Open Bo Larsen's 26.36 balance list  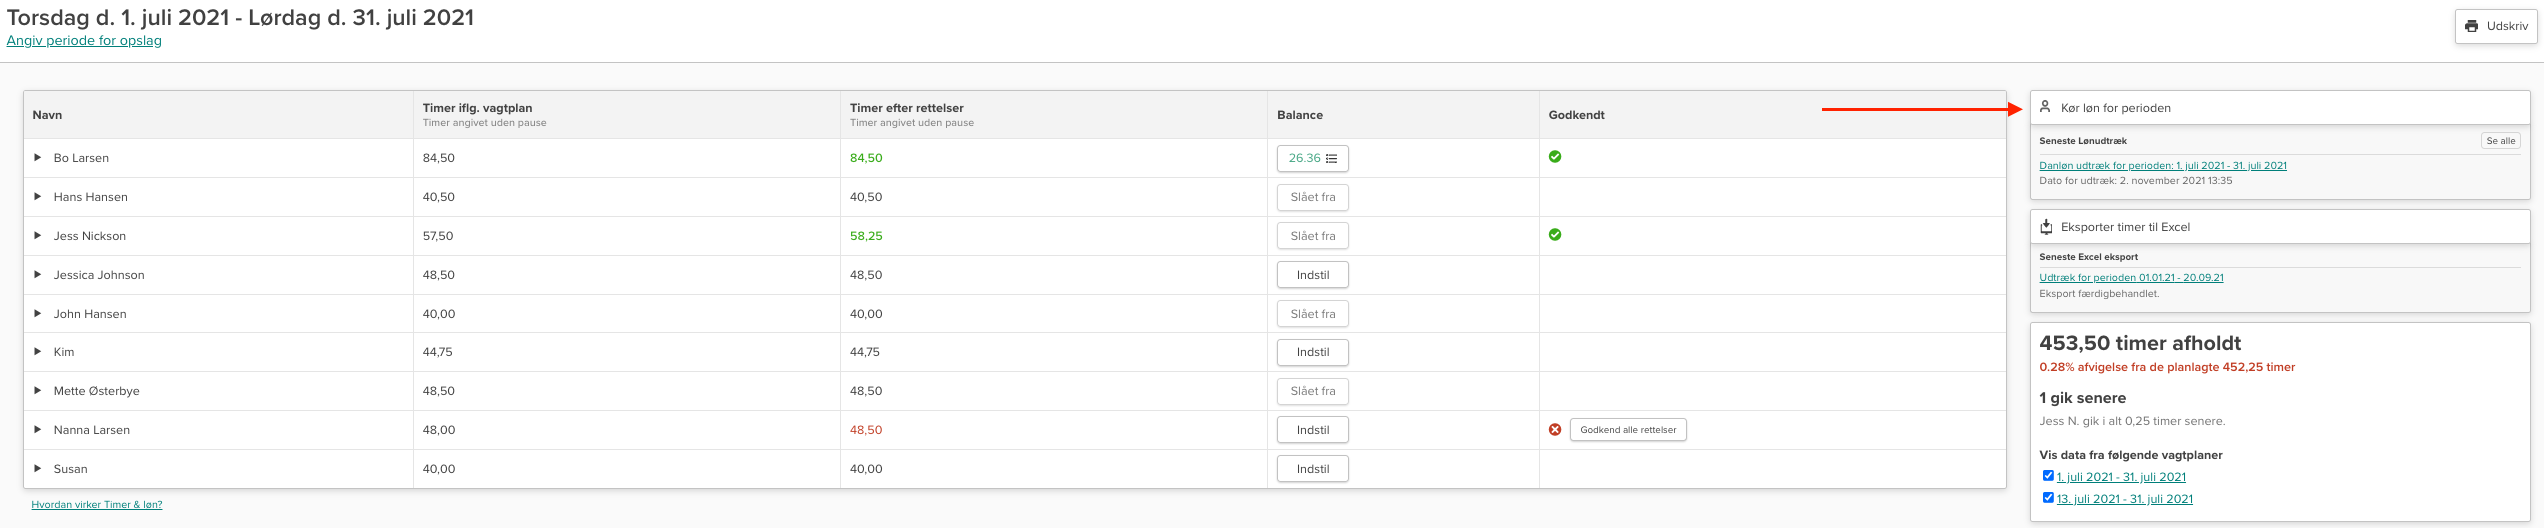click(1312, 158)
